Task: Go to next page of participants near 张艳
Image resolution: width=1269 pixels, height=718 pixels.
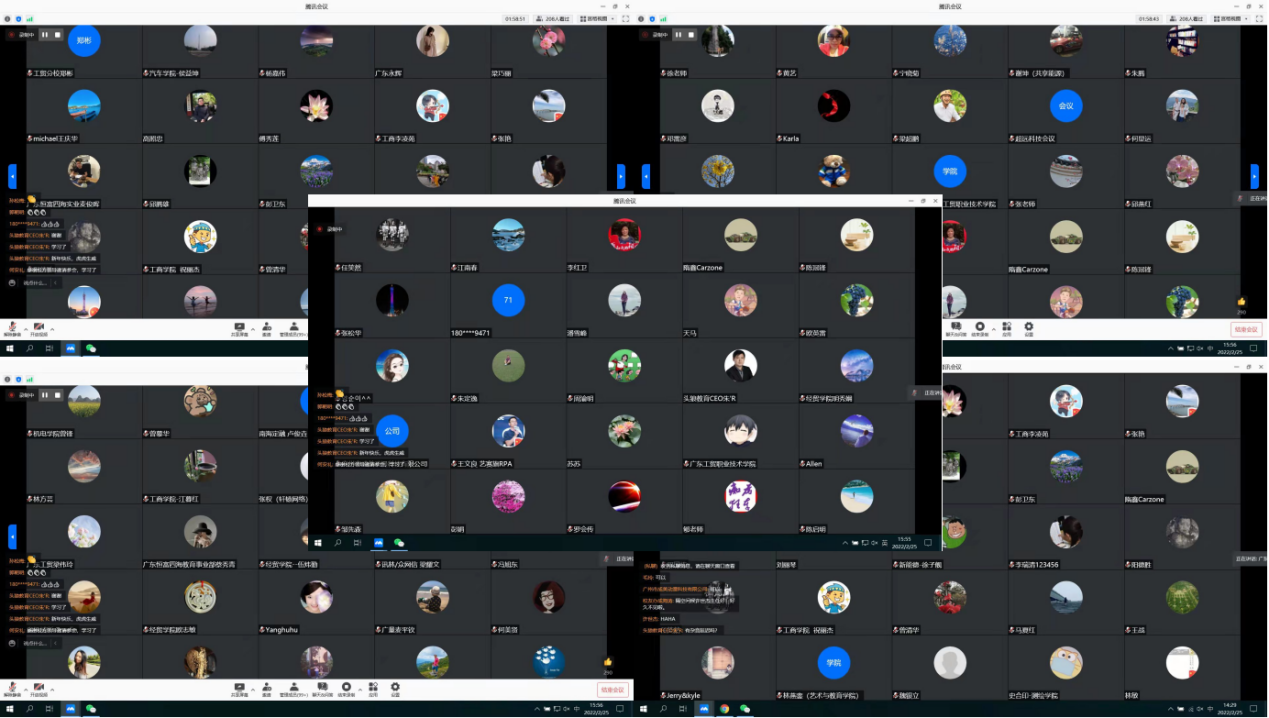Action: pyautogui.click(x=621, y=176)
